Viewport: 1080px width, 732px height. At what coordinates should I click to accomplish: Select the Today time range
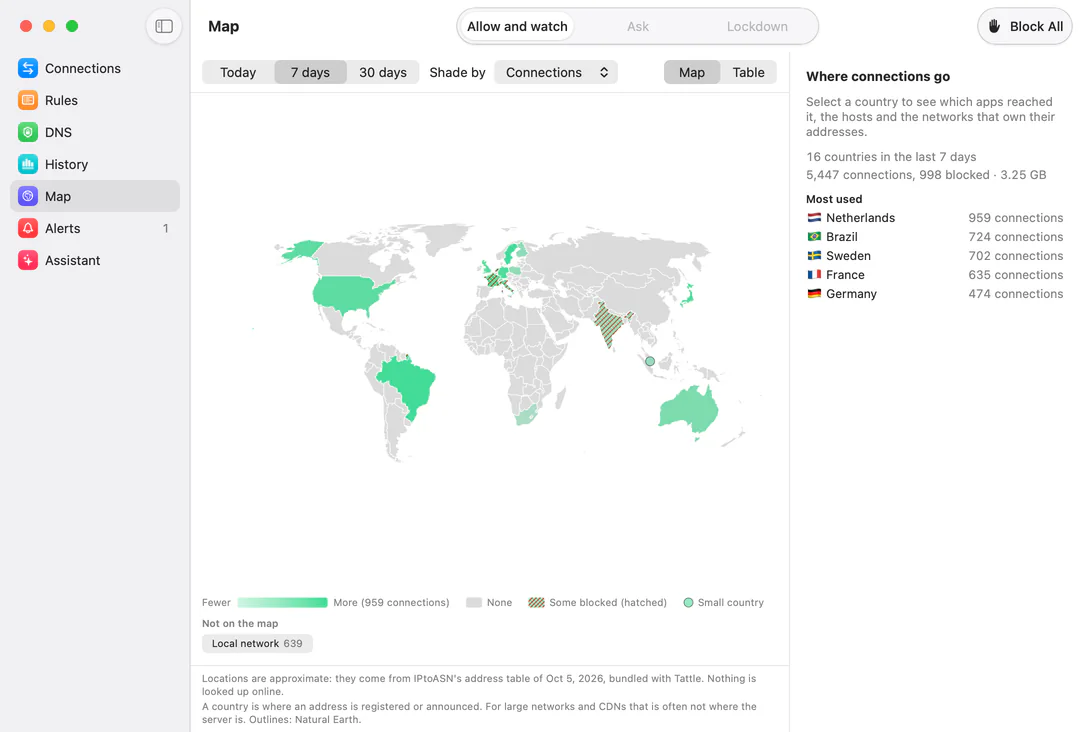[x=238, y=72]
